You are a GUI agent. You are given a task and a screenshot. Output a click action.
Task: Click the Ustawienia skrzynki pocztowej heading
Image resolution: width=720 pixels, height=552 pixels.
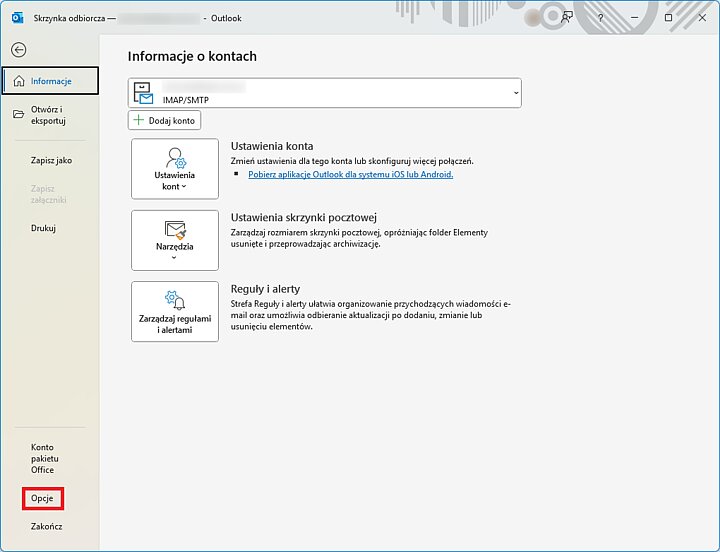pos(304,217)
